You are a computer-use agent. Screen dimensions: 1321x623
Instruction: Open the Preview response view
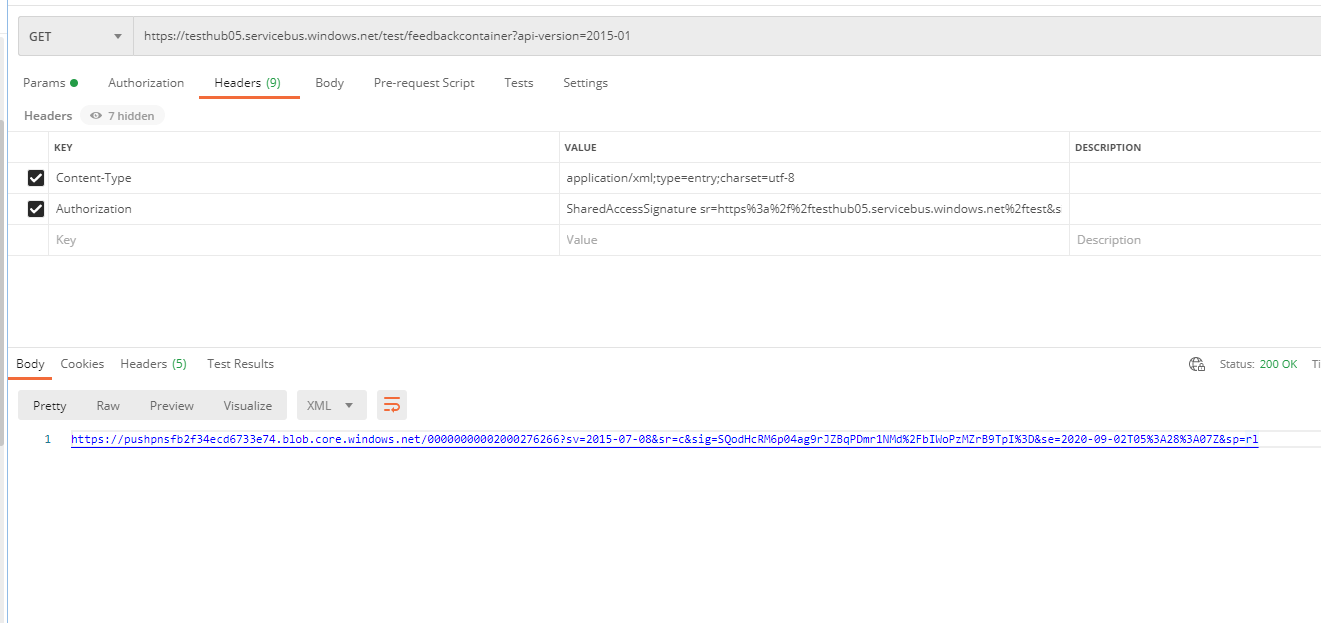pyautogui.click(x=171, y=405)
